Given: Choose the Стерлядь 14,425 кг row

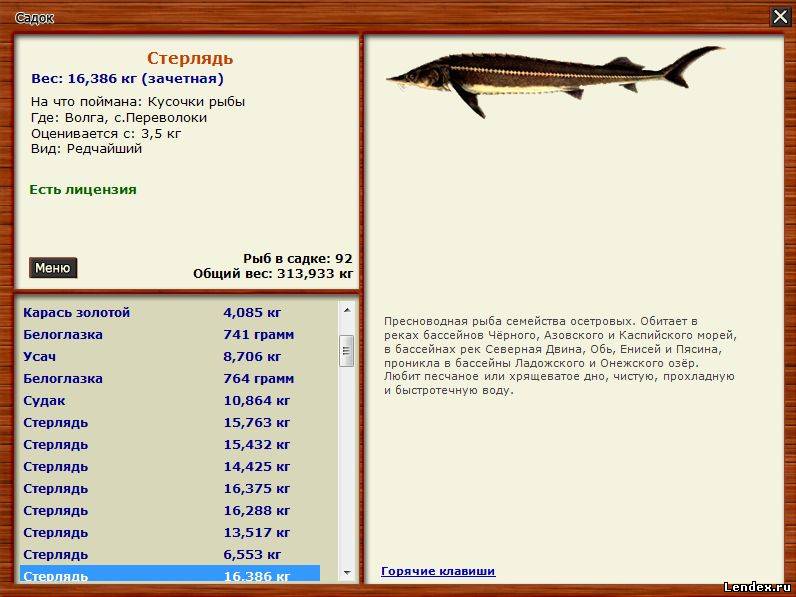Looking at the screenshot, I should coord(170,467).
